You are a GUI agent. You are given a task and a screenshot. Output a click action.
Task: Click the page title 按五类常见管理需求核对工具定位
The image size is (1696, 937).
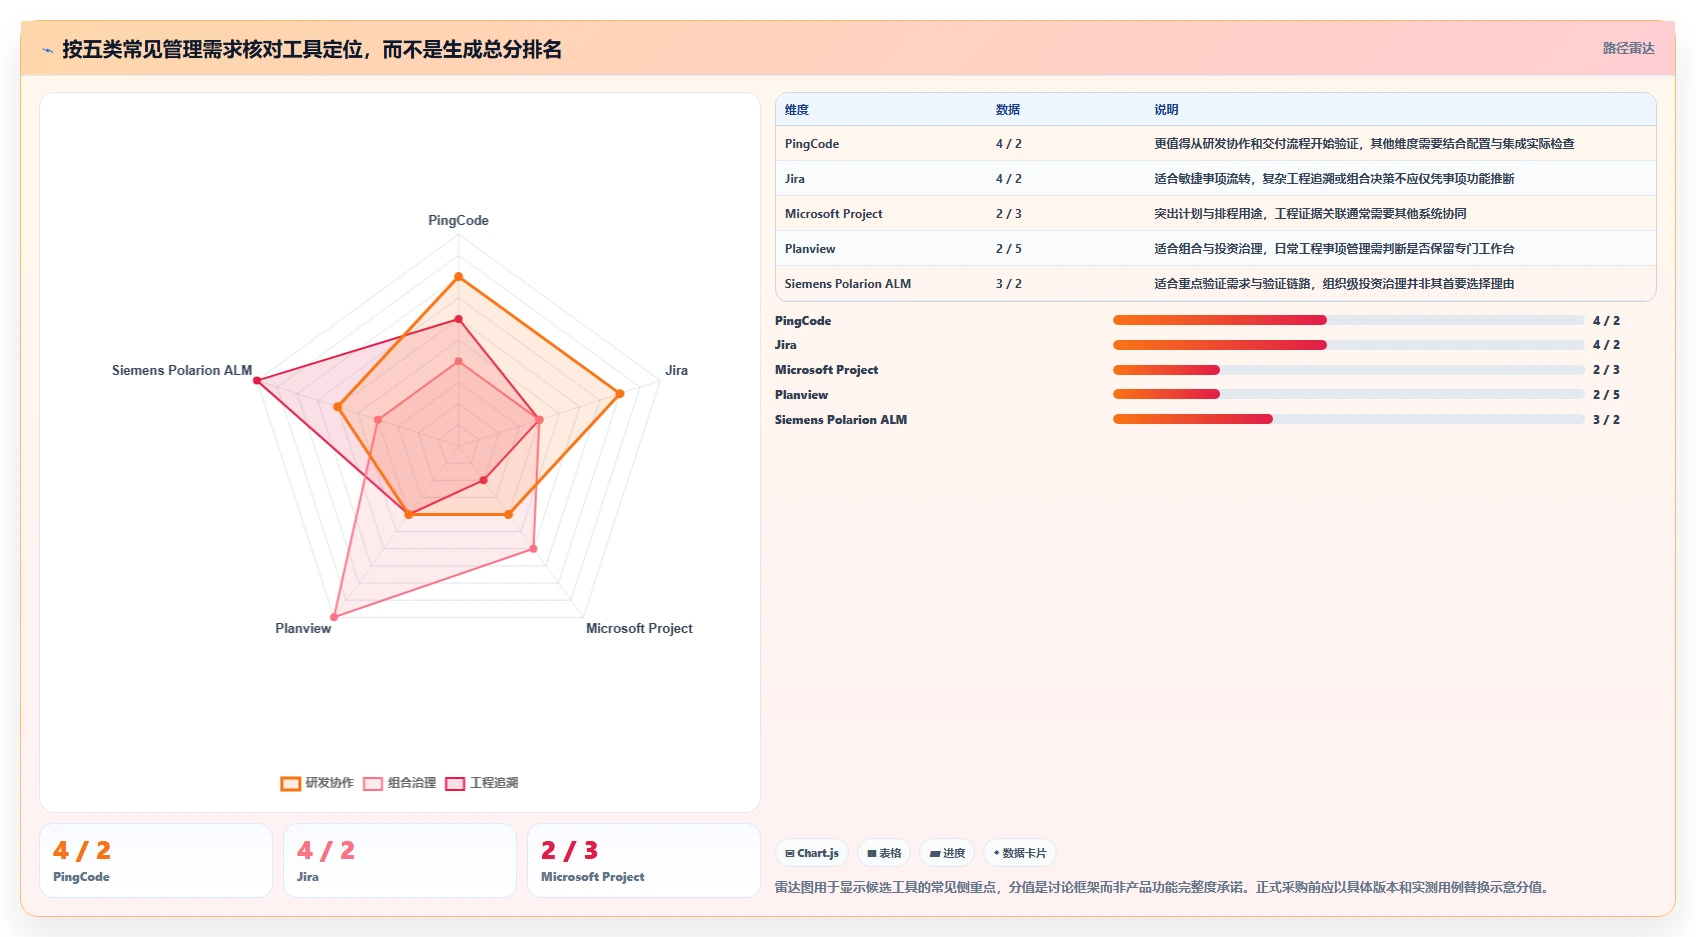click(312, 49)
